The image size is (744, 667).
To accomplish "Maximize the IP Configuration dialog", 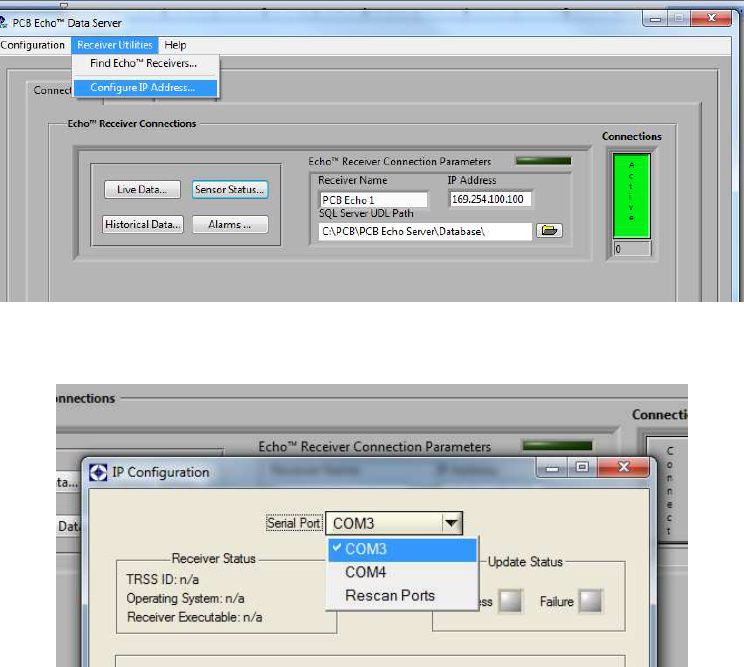I will click(582, 467).
